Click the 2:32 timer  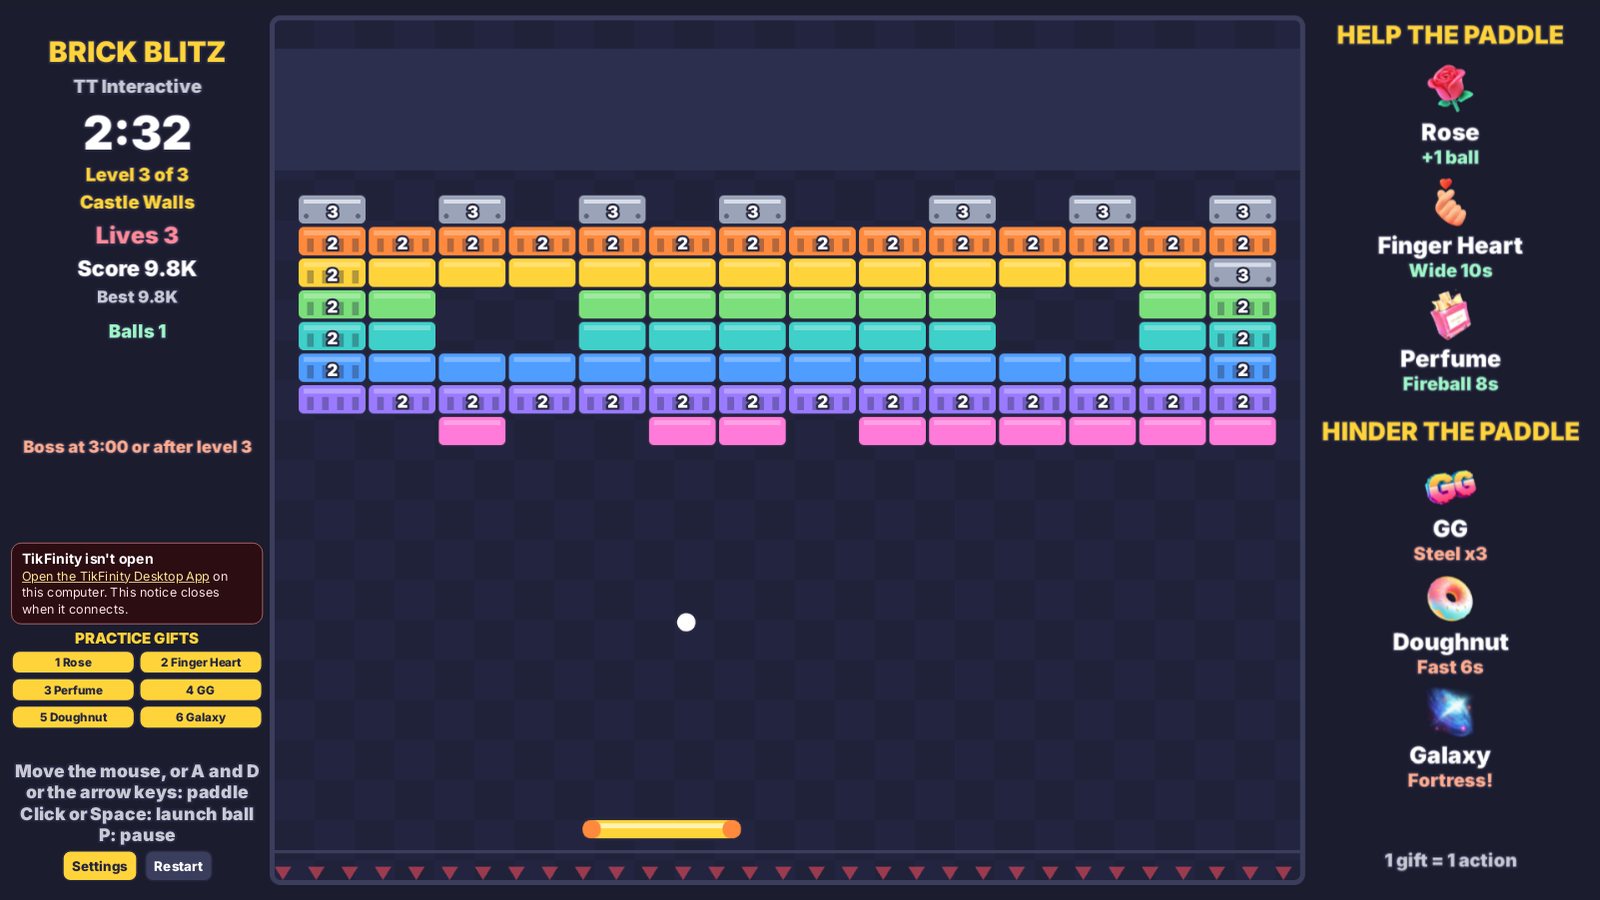[137, 133]
